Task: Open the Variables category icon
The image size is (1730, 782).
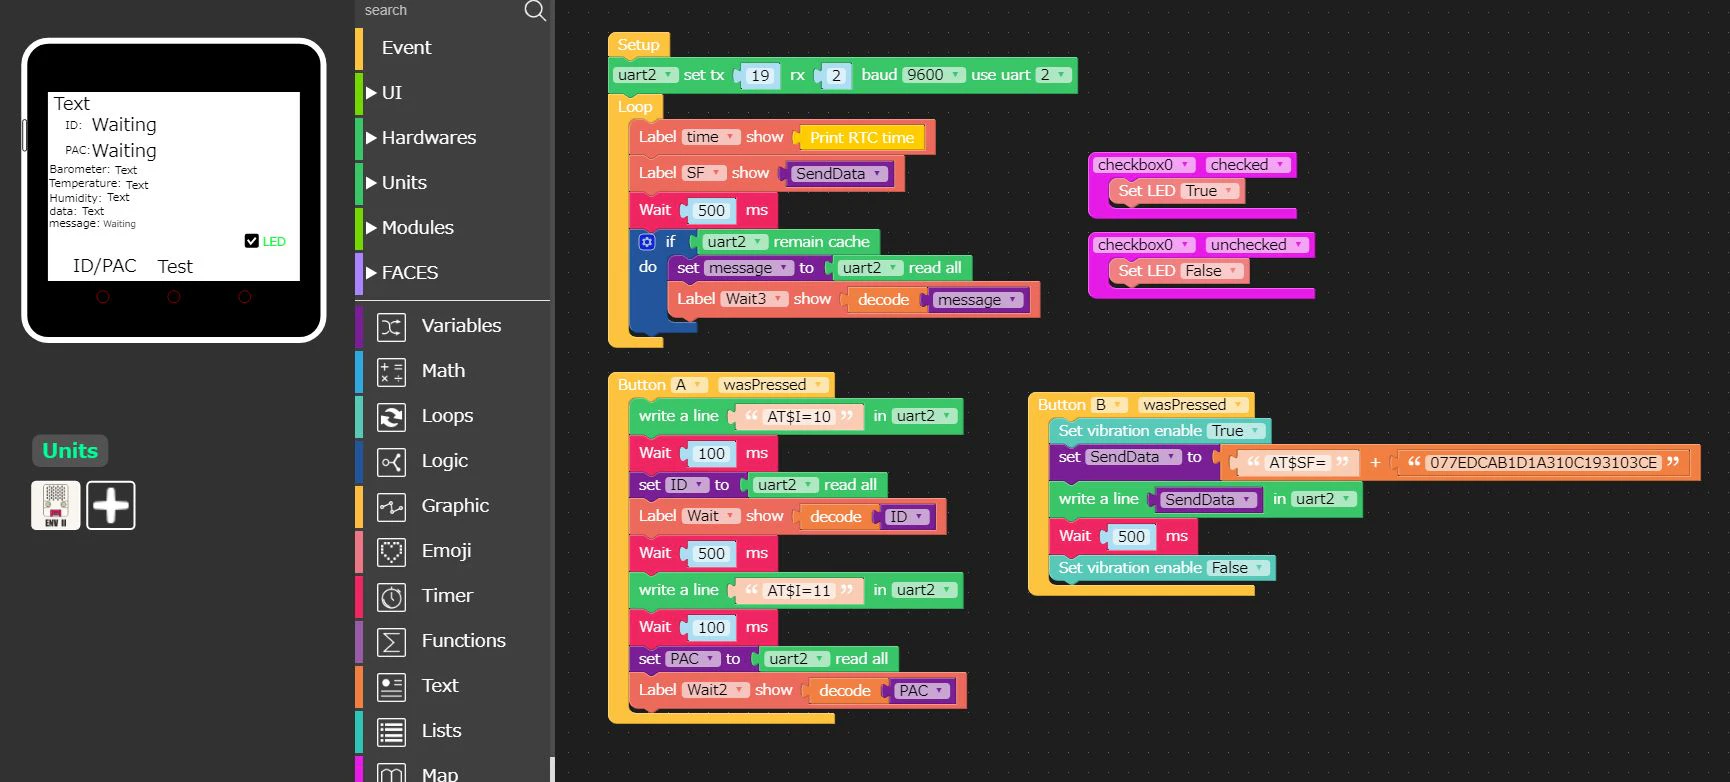Action: [391, 326]
